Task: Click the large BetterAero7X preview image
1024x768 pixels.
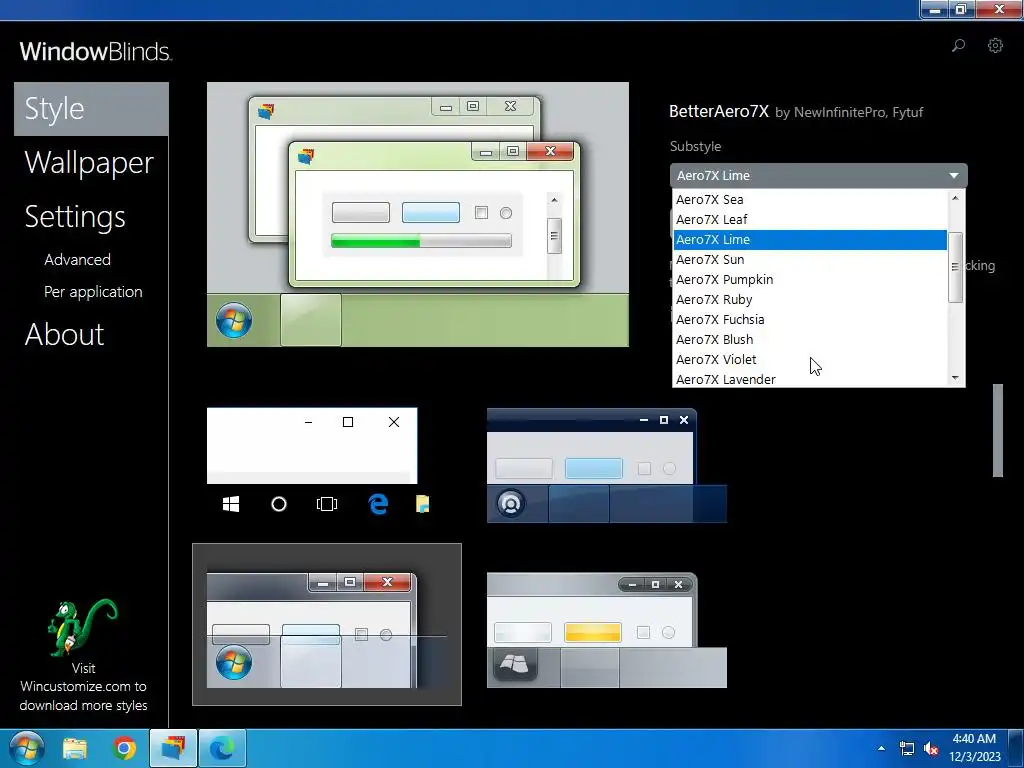Action: [418, 214]
